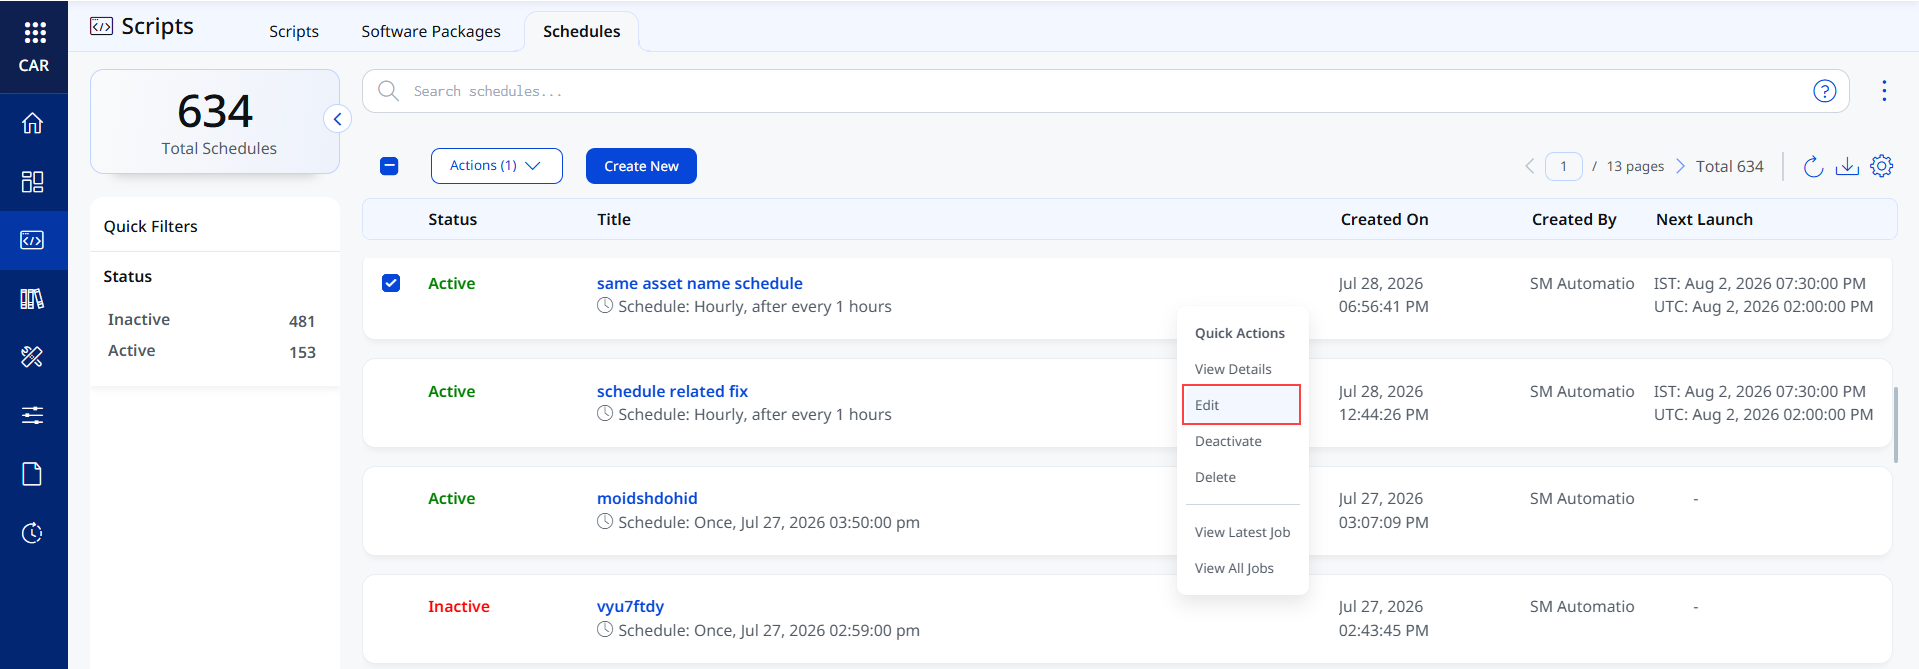
Task: Switch to the Scripts tab
Action: coord(294,31)
